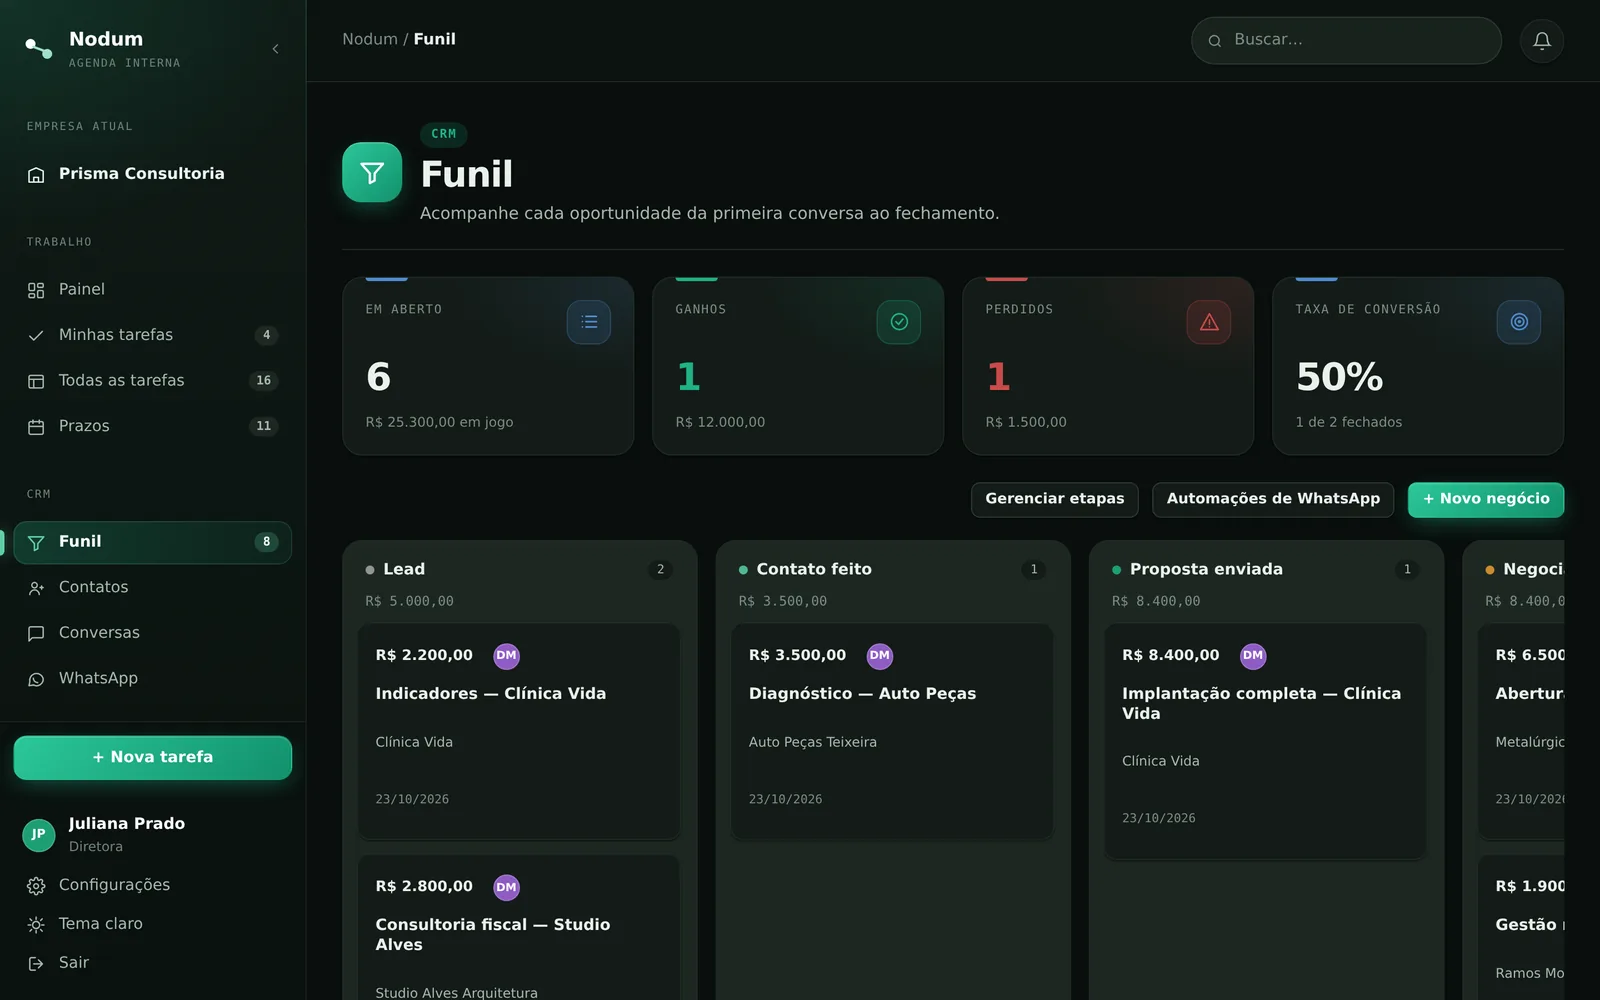
Task: Collapse the sidebar with the chevron
Action: (x=275, y=49)
